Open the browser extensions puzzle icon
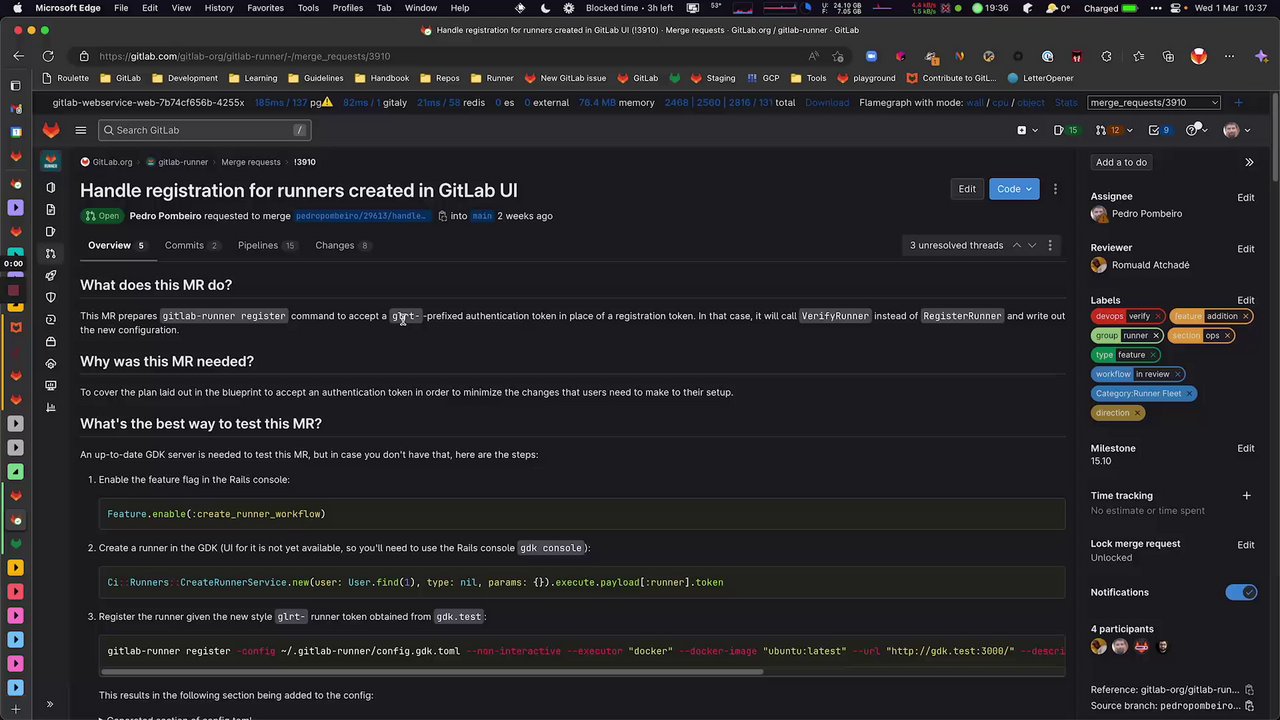1280x720 pixels. 1106,56
